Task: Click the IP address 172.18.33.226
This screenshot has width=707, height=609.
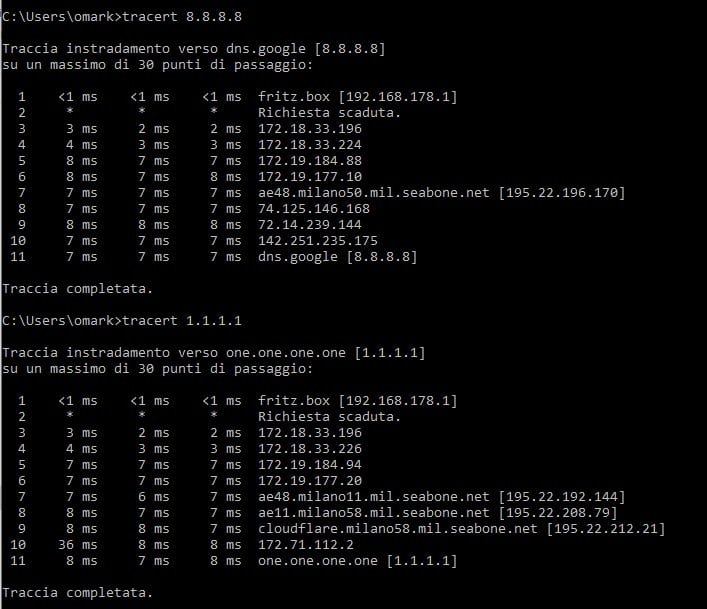Action: click(310, 448)
